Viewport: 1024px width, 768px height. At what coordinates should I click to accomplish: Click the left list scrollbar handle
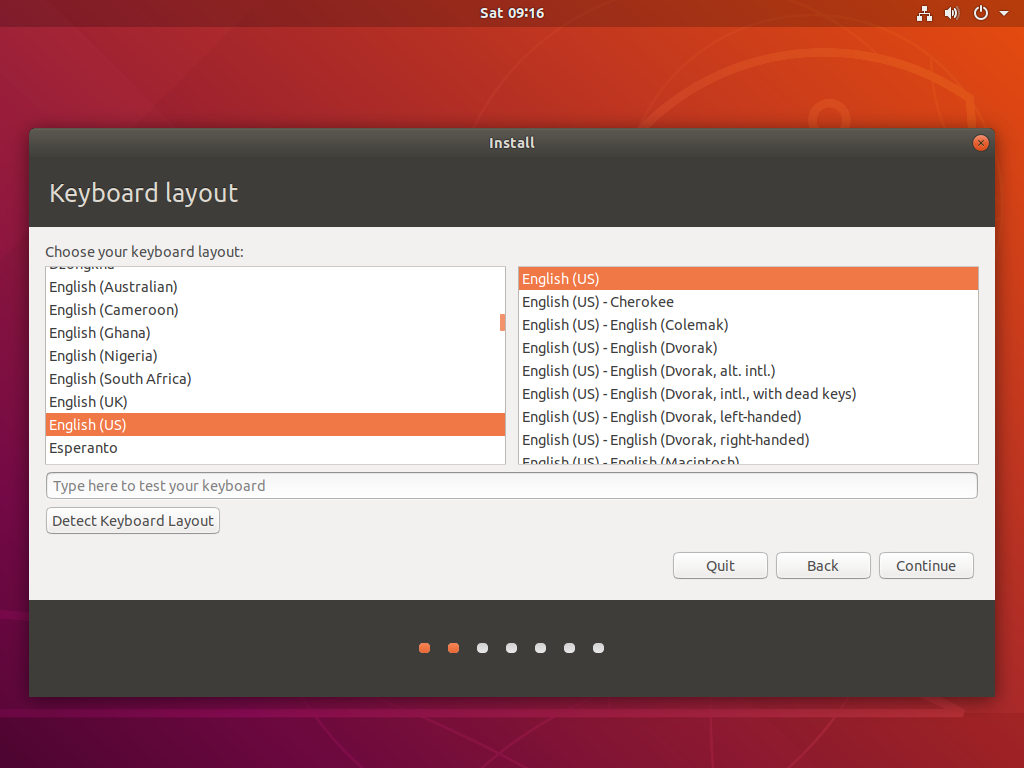[x=502, y=322]
